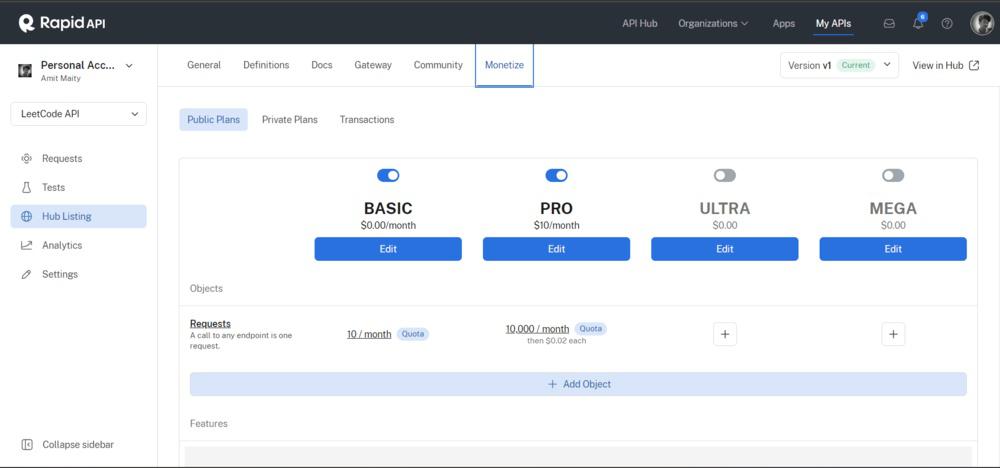Expand the Personal Account switcher
This screenshot has height=468, width=1000.
[x=129, y=65]
